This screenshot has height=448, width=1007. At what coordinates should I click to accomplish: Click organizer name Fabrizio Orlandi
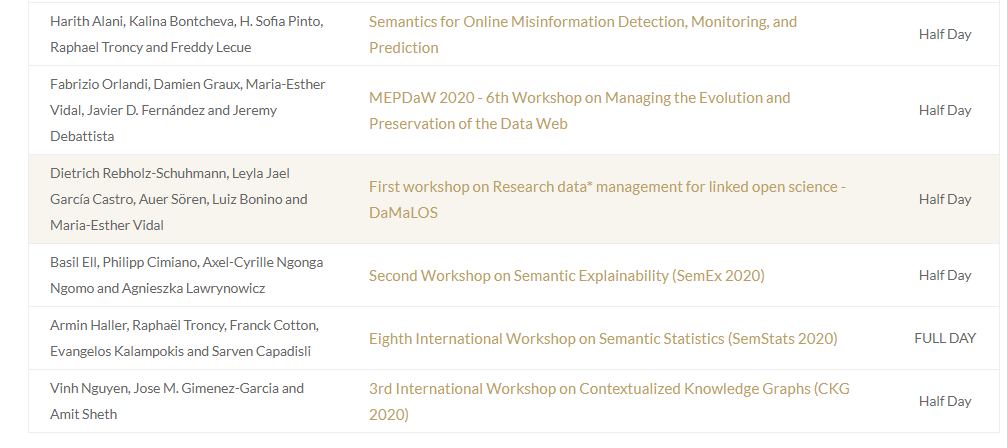pyautogui.click(x=99, y=84)
